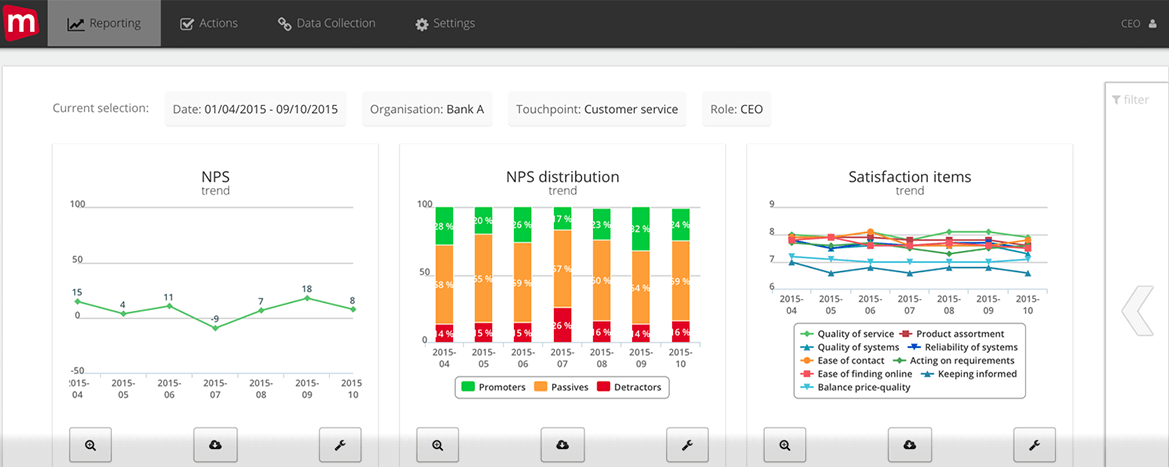The height and width of the screenshot is (467, 1169).
Task: Zoom into the Satisfaction items chart
Action: tap(784, 444)
